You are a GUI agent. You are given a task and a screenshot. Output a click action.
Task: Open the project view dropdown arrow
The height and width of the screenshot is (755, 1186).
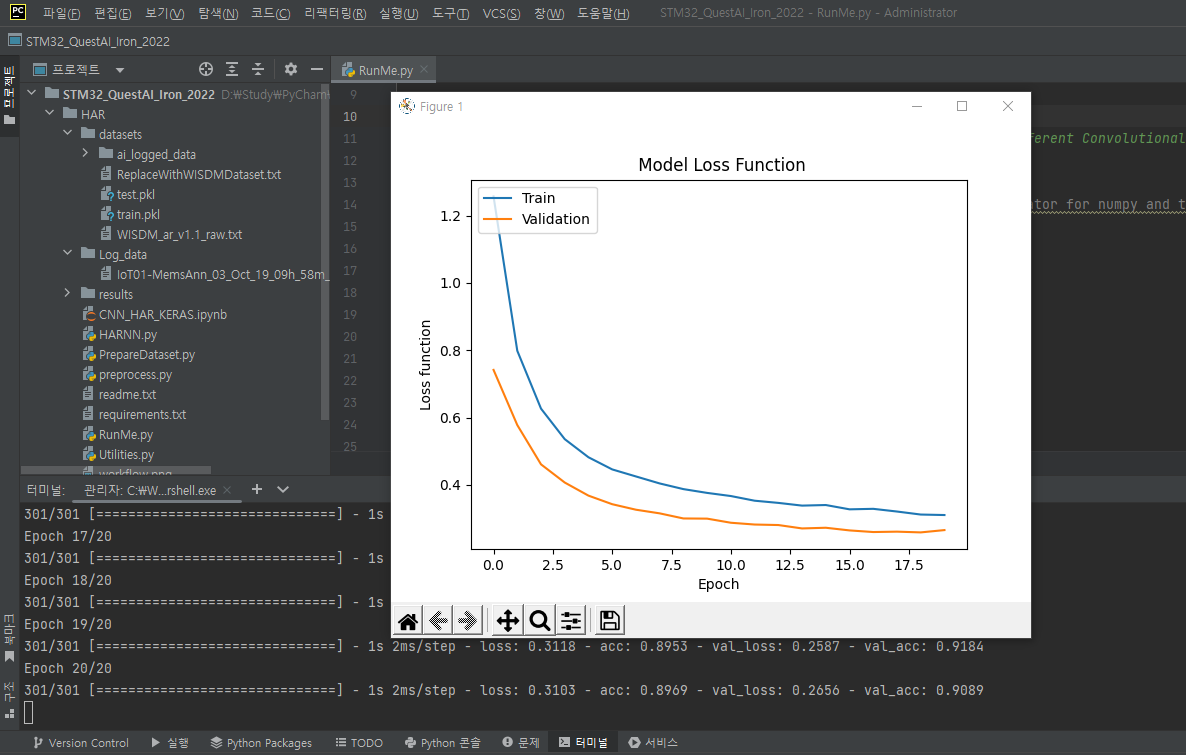[120, 70]
